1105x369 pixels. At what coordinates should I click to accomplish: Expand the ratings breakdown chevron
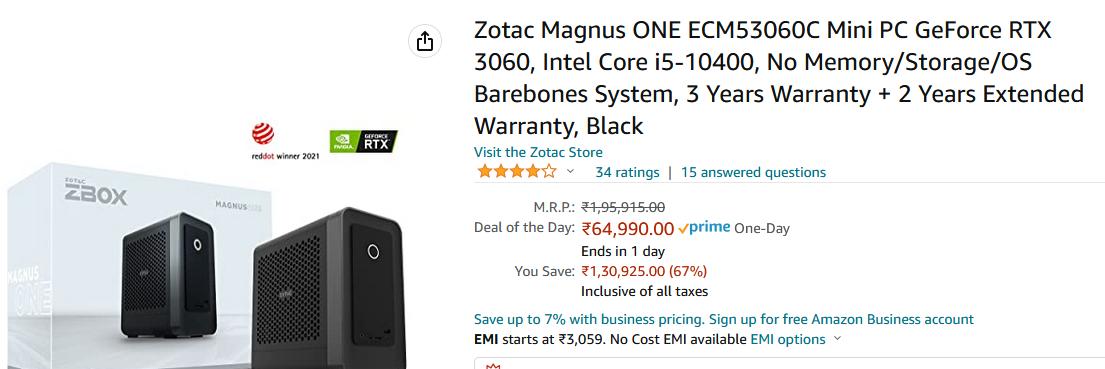click(x=570, y=172)
